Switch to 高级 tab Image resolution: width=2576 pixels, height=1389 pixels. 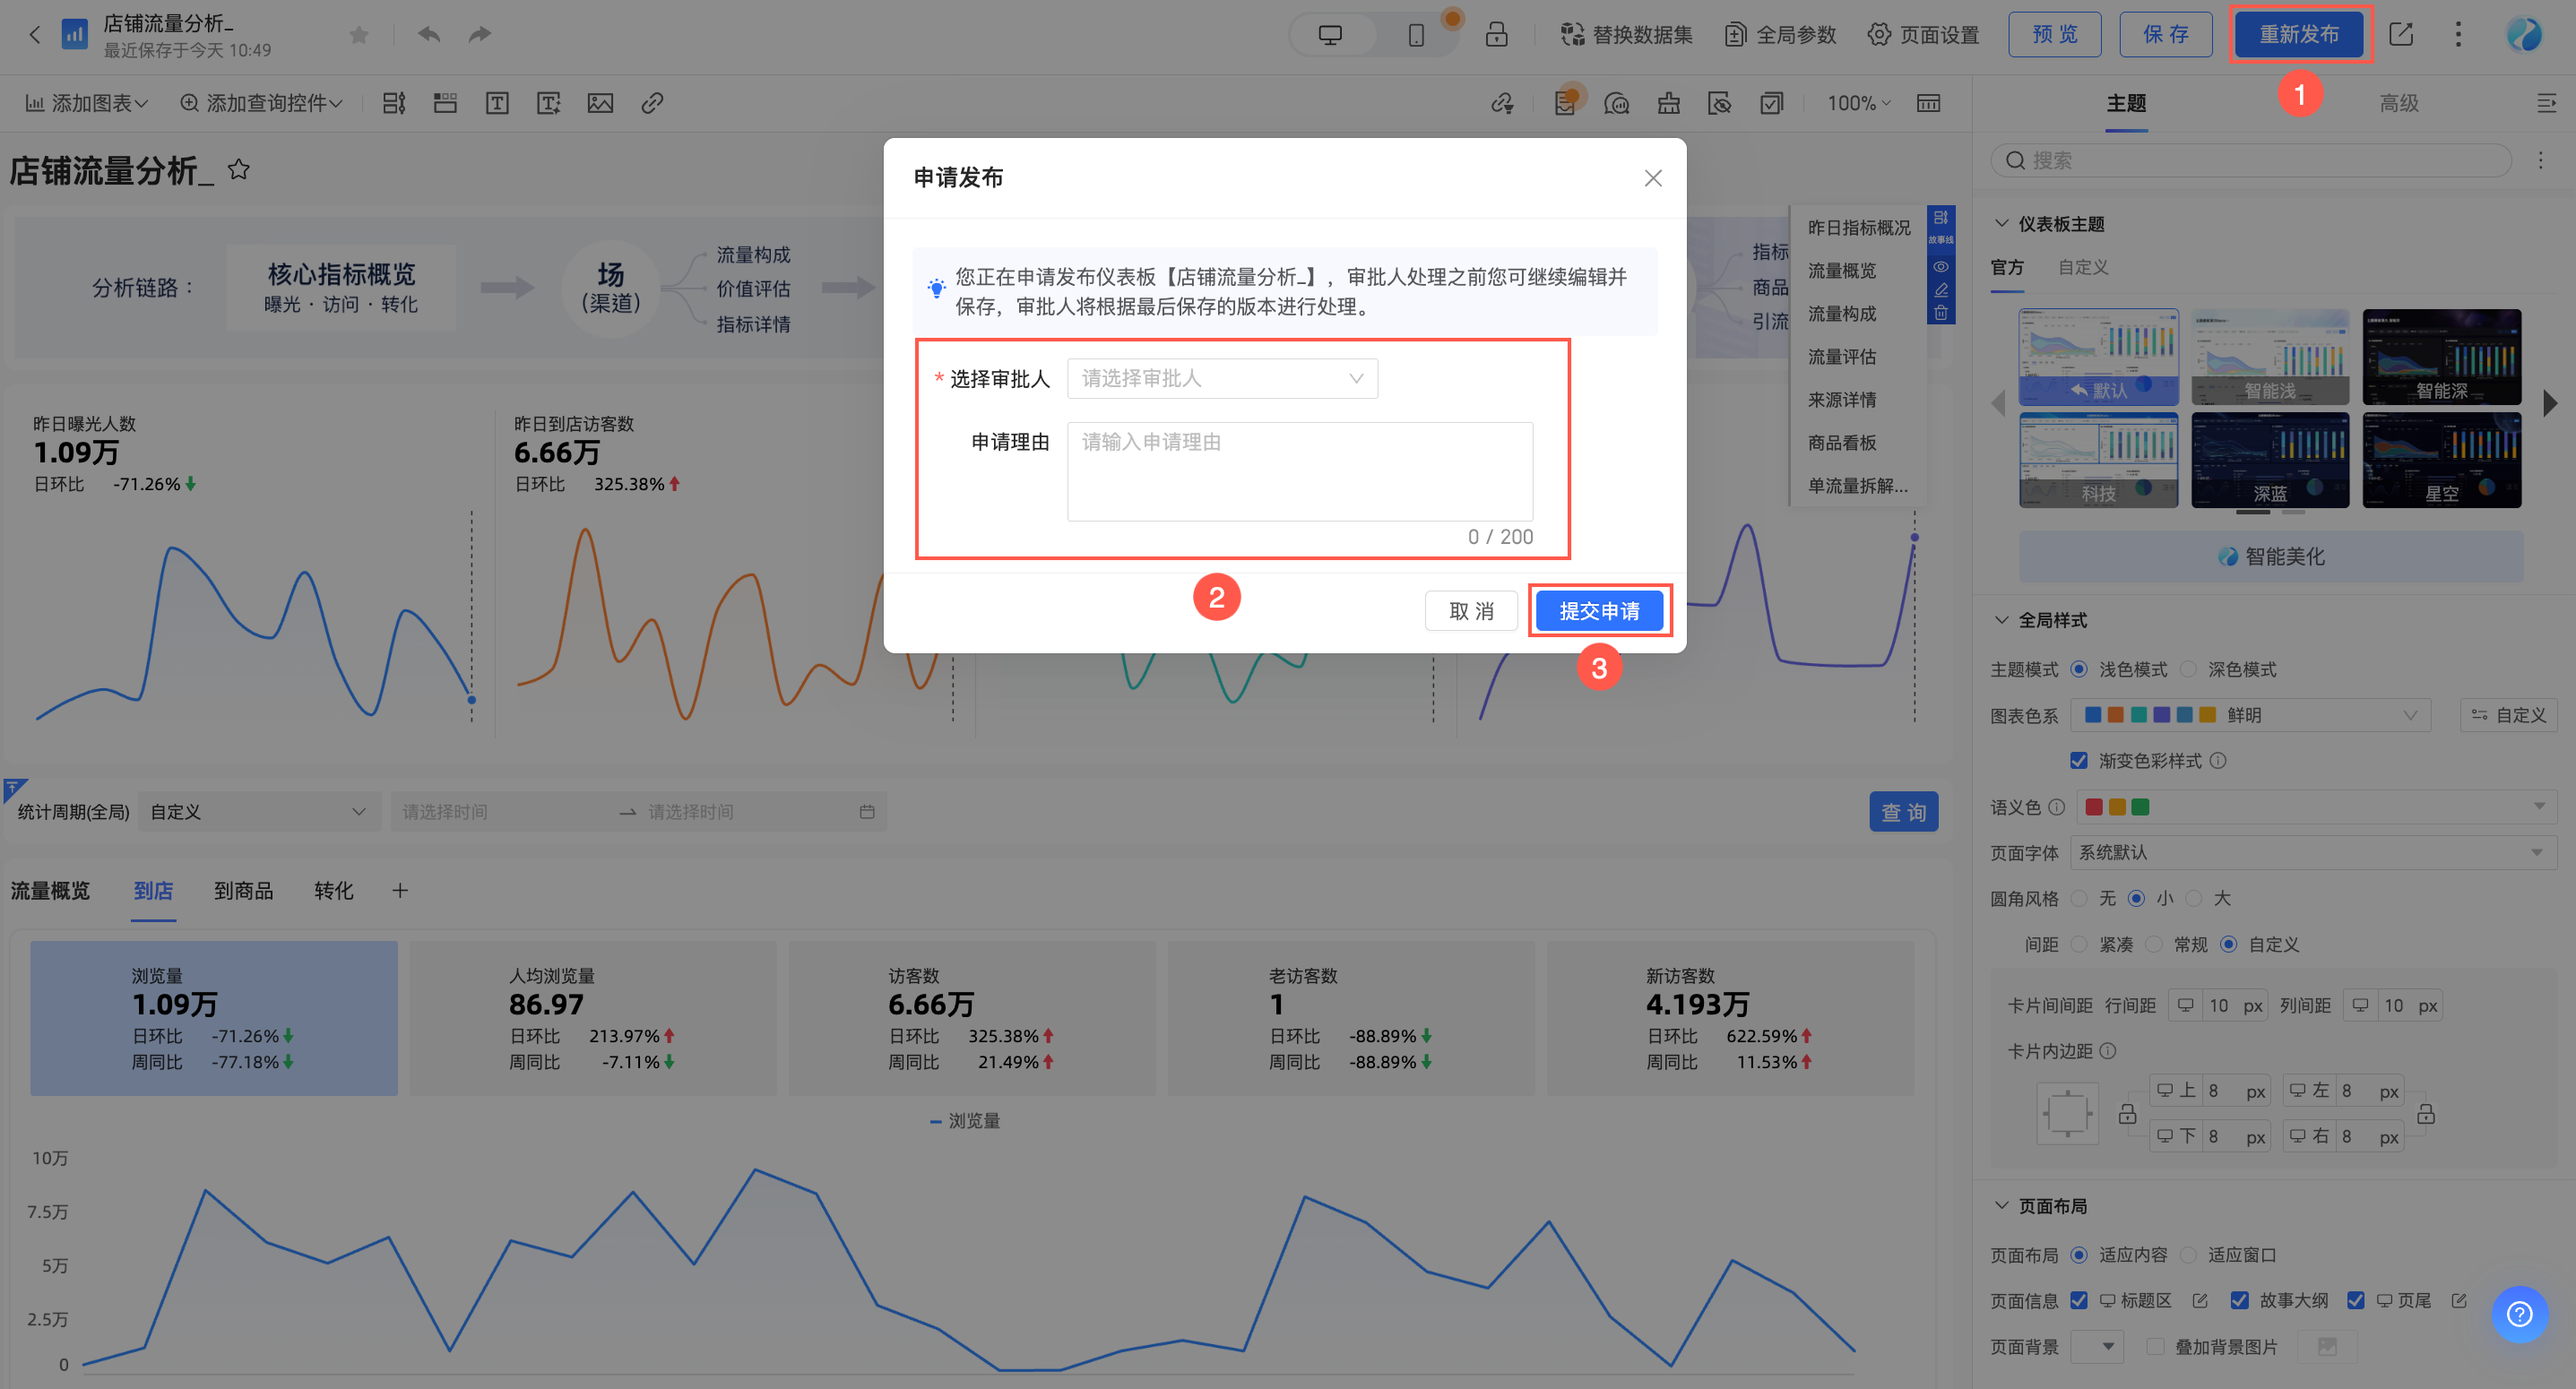click(x=2398, y=103)
